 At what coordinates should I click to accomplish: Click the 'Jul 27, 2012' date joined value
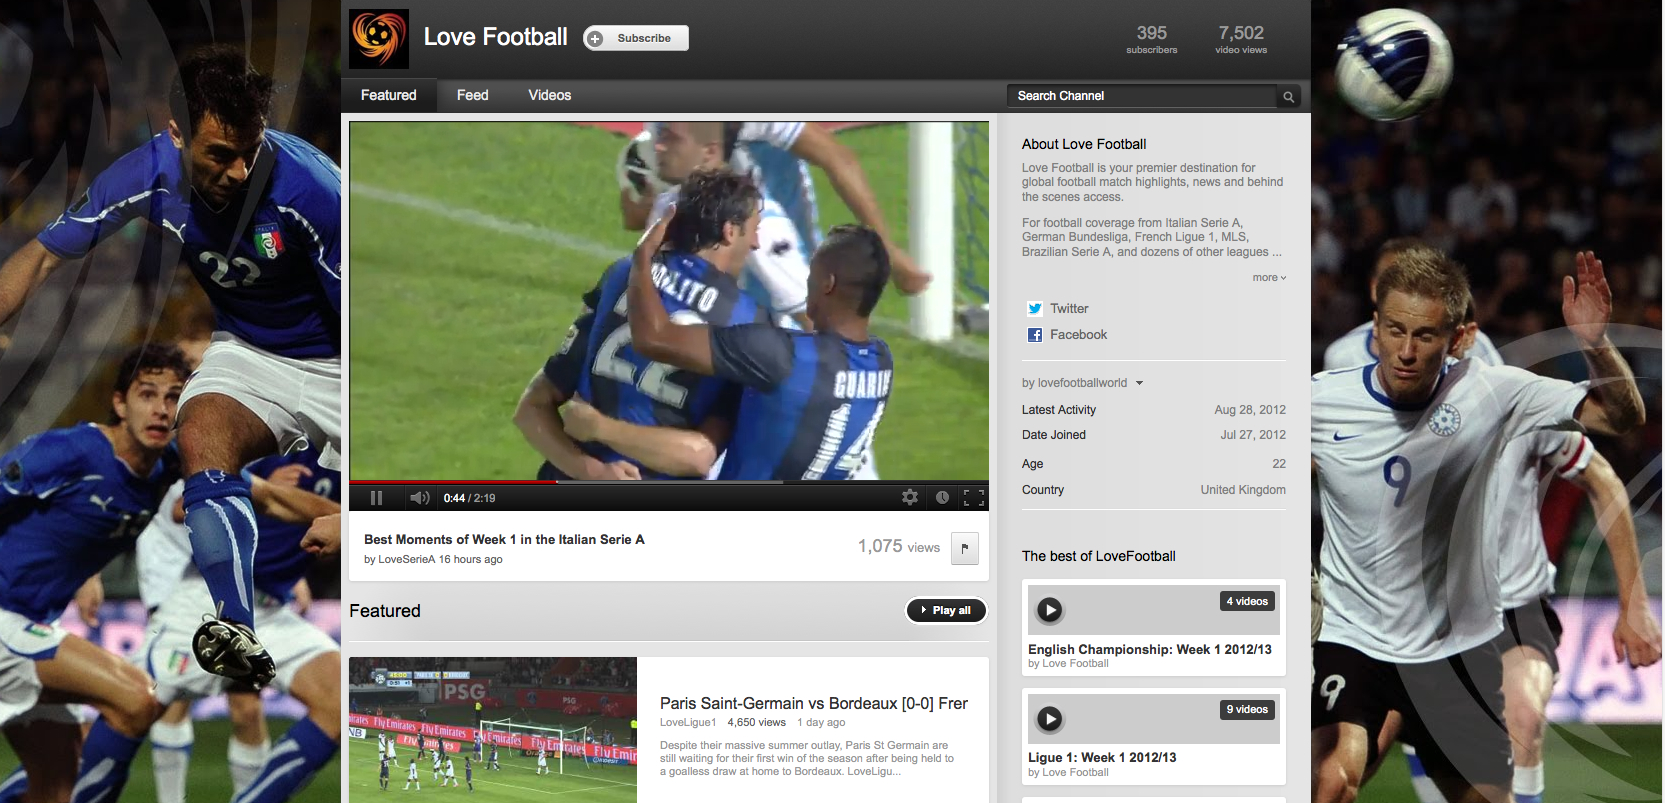tap(1253, 435)
